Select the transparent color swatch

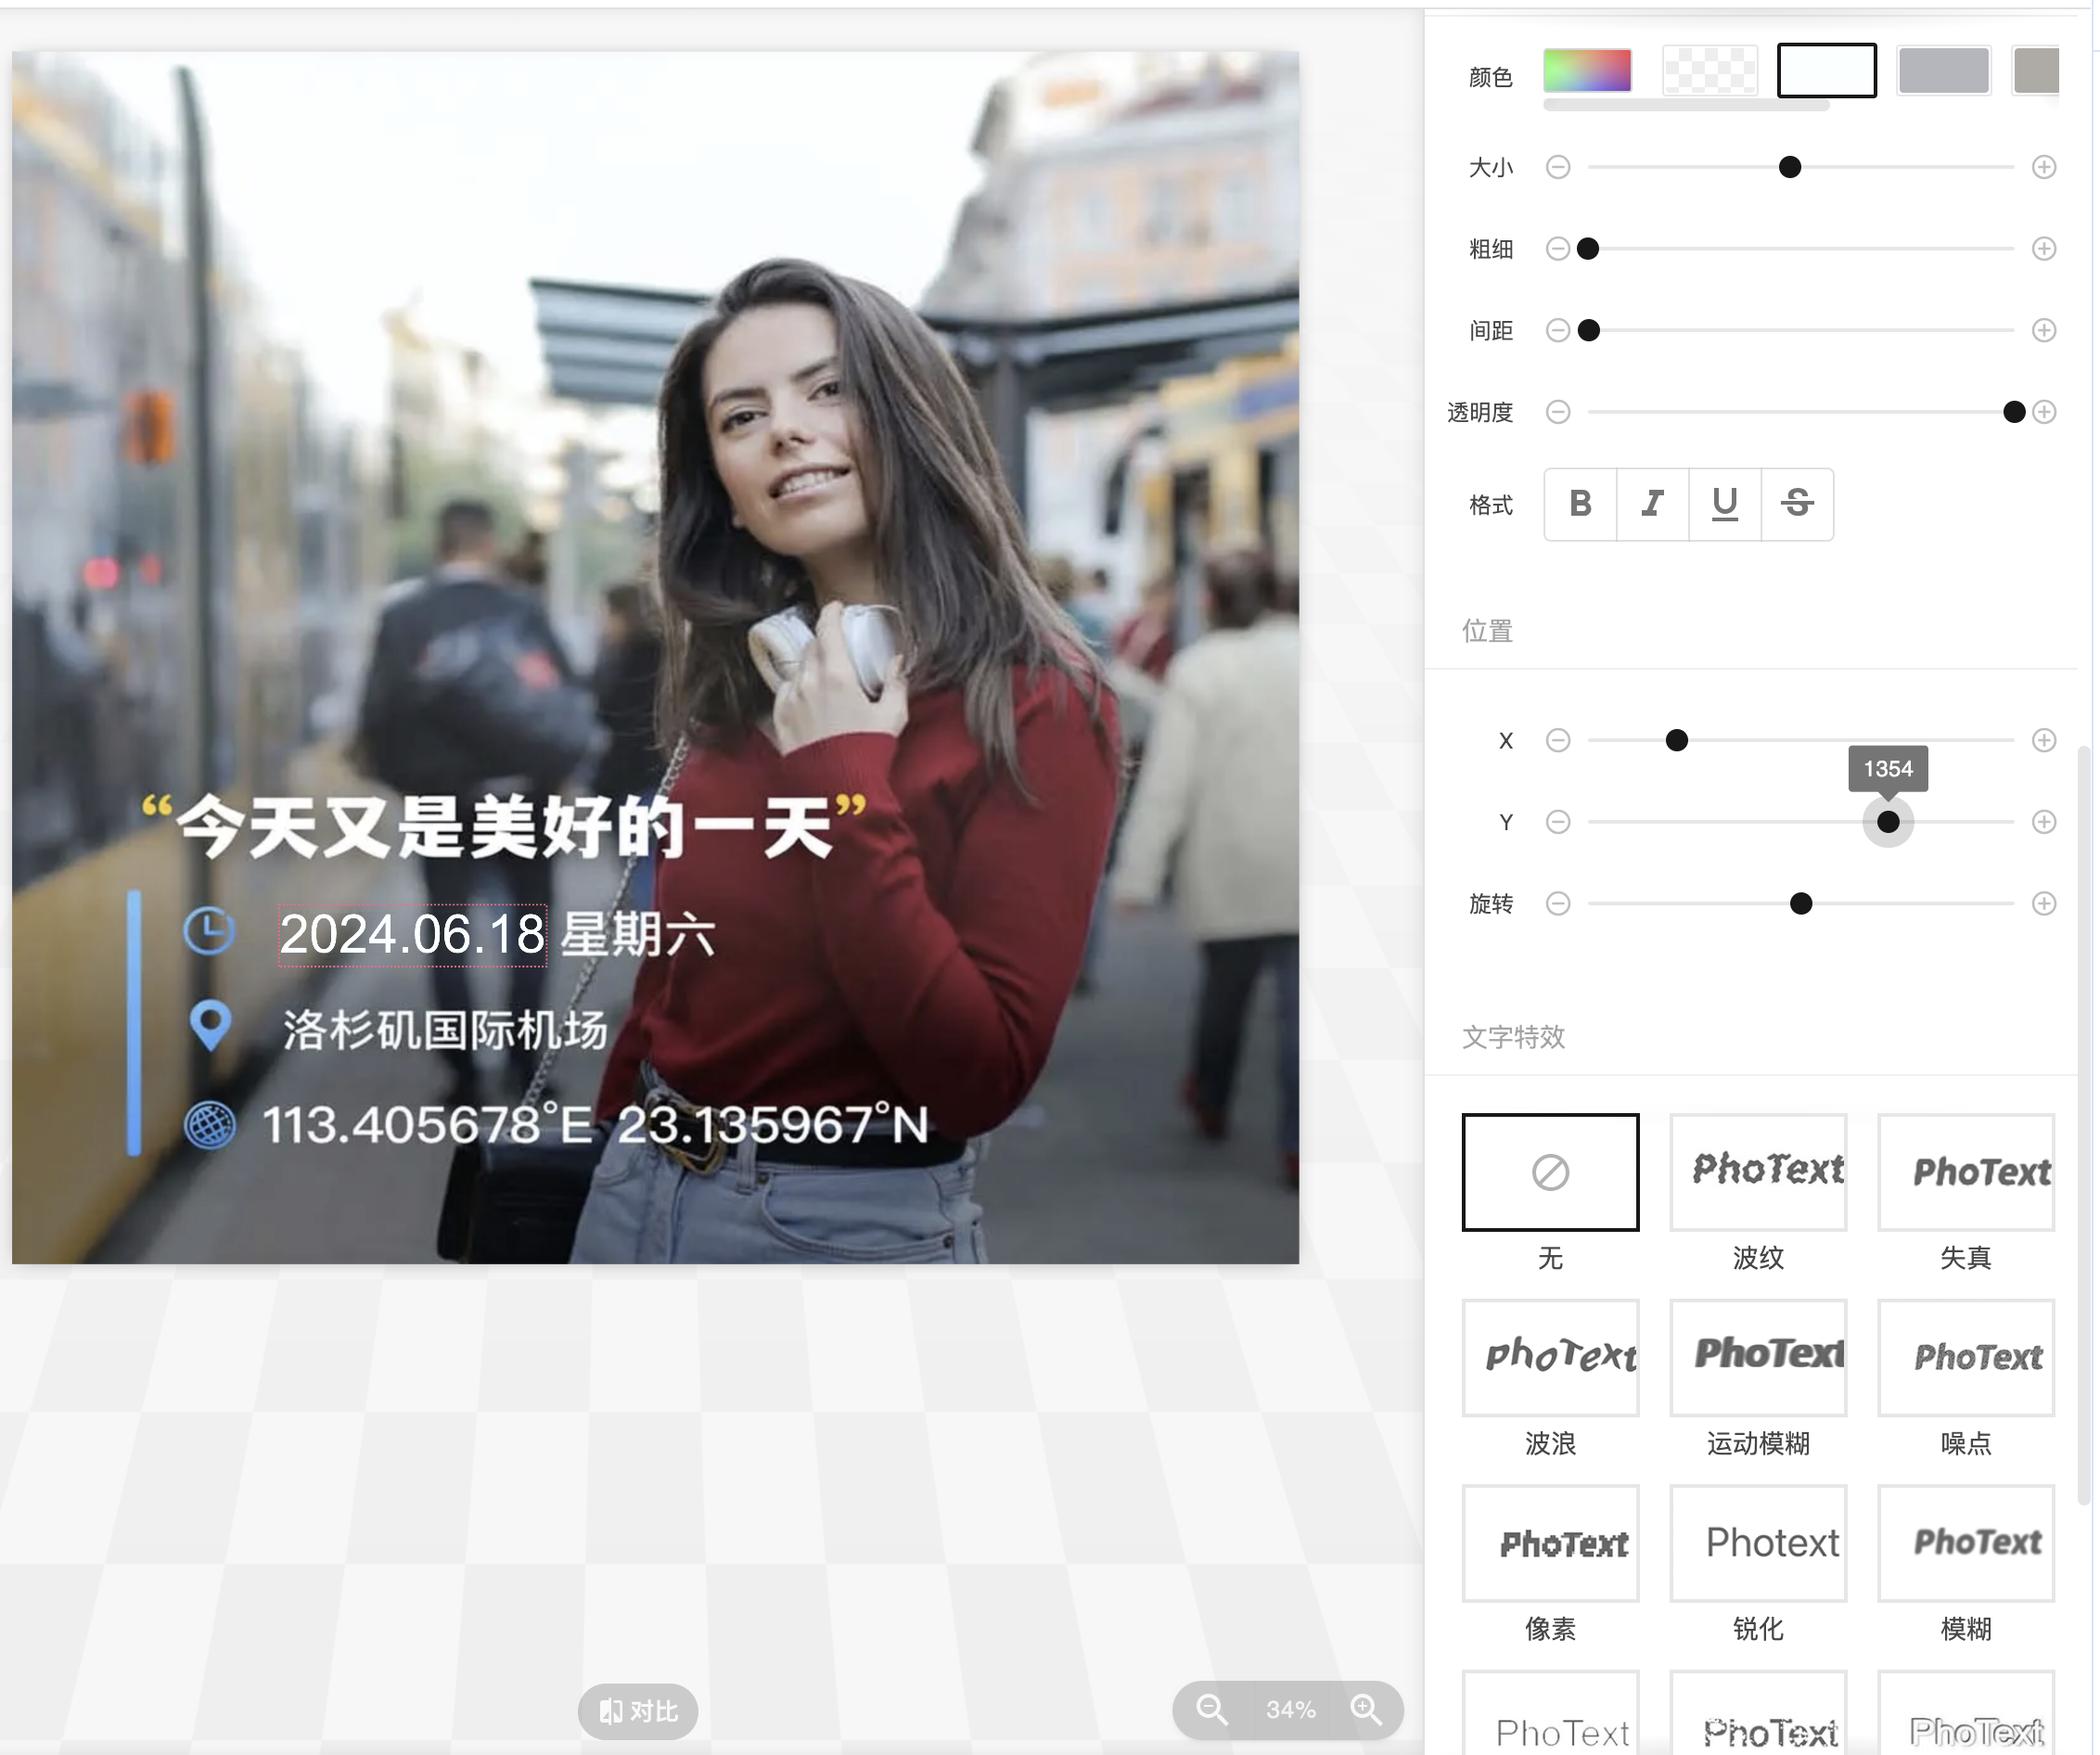point(1709,71)
